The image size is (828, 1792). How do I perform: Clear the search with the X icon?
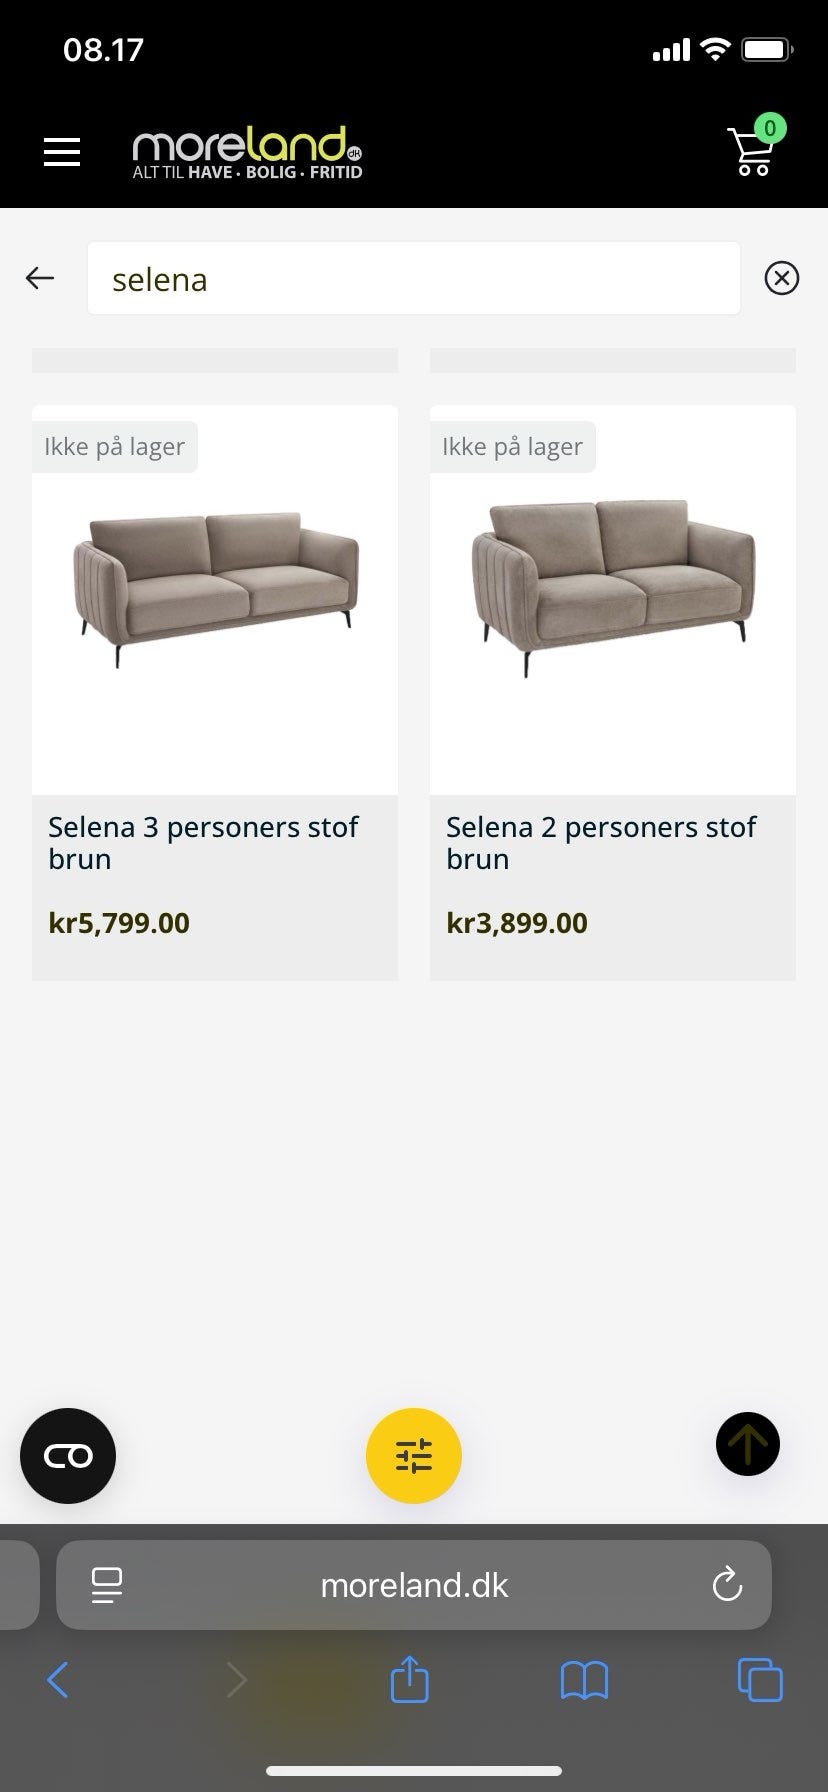coord(781,278)
